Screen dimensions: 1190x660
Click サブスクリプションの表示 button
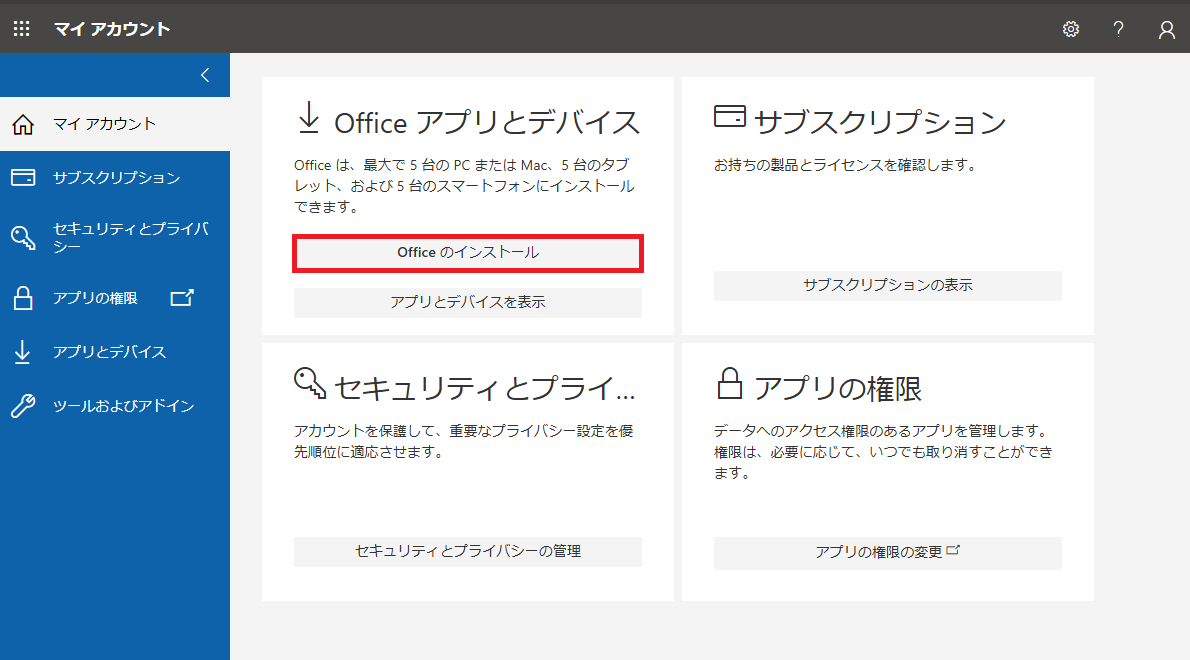(888, 285)
